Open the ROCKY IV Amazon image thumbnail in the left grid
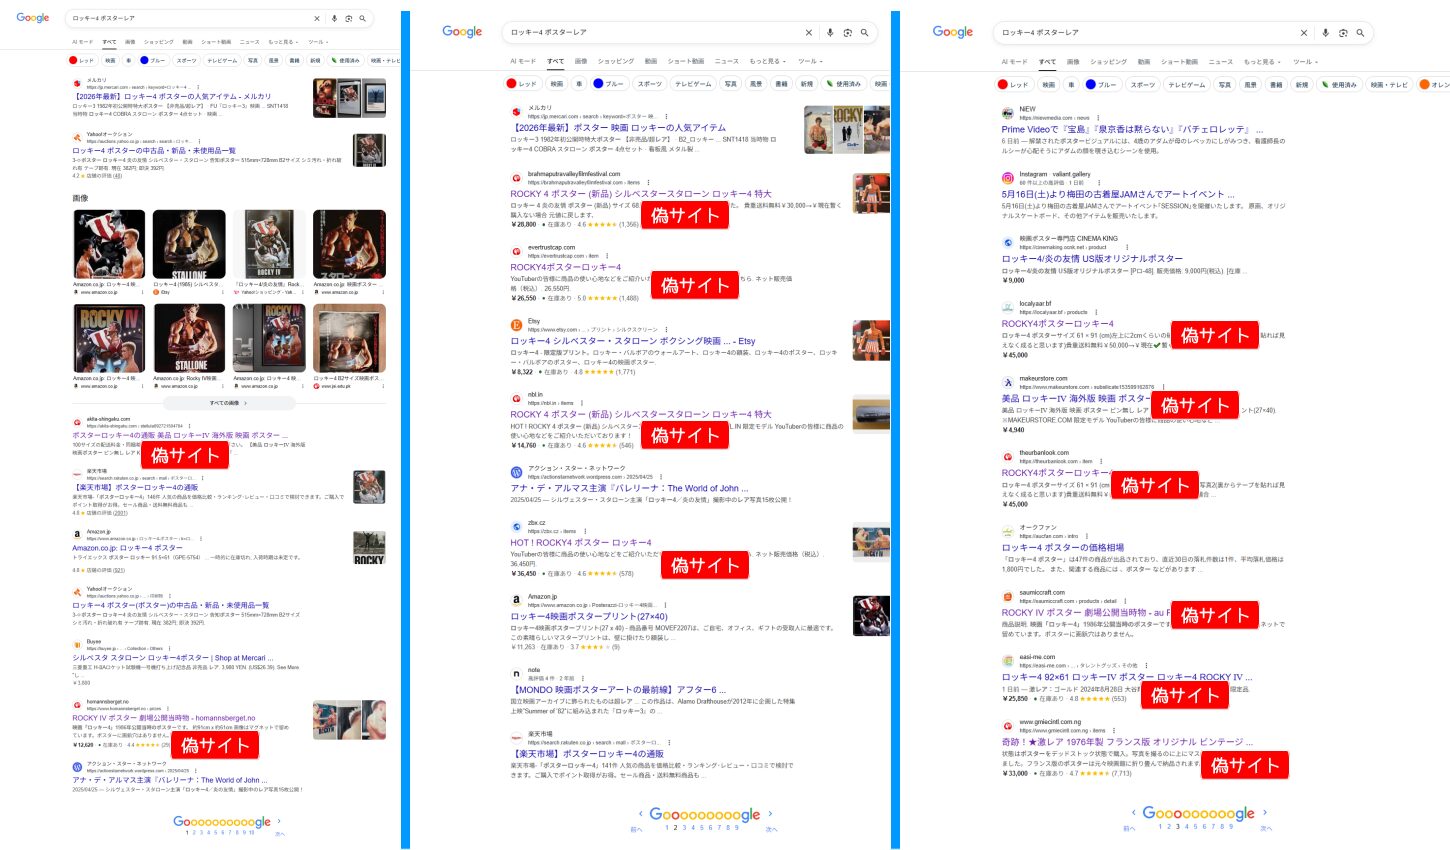The height and width of the screenshot is (850, 1450). click(109, 339)
